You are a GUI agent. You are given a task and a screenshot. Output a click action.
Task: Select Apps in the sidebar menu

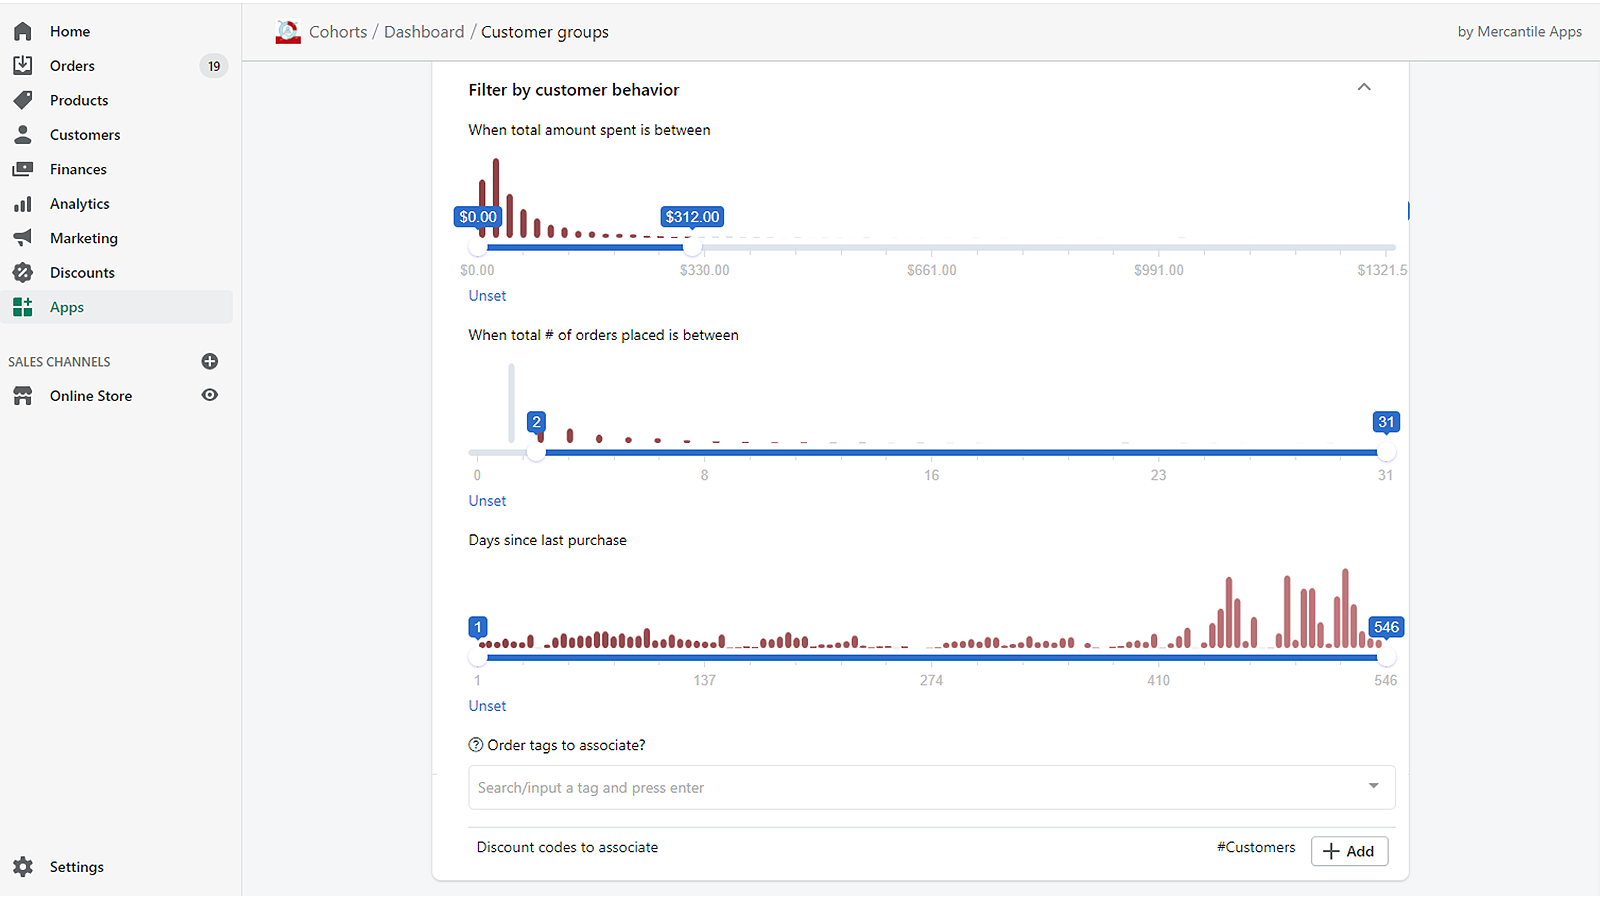point(67,307)
